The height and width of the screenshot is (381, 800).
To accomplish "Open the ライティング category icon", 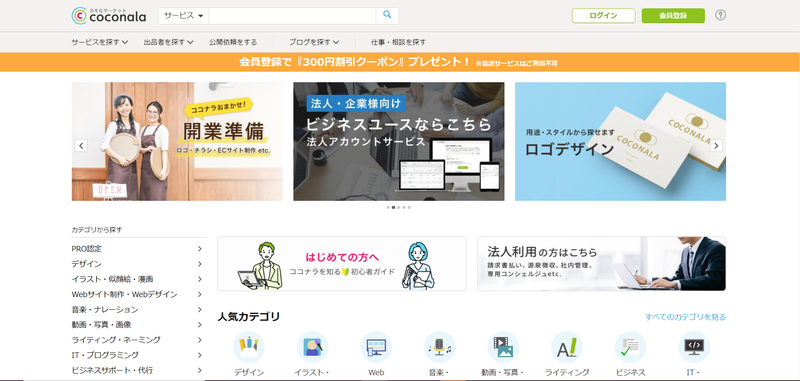I will click(567, 347).
